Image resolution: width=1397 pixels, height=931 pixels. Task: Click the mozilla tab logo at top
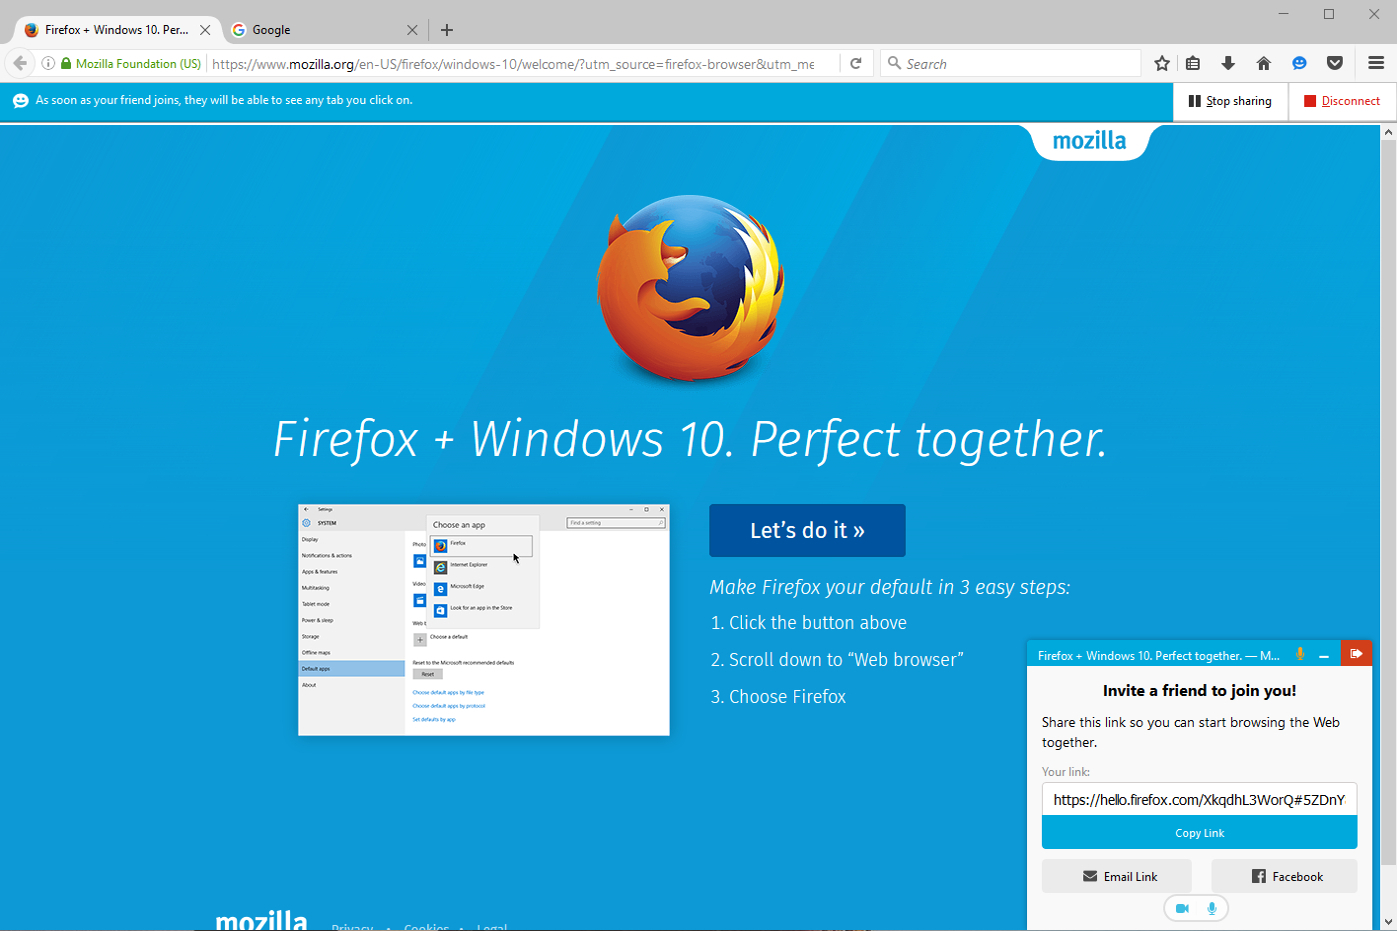tap(1090, 141)
